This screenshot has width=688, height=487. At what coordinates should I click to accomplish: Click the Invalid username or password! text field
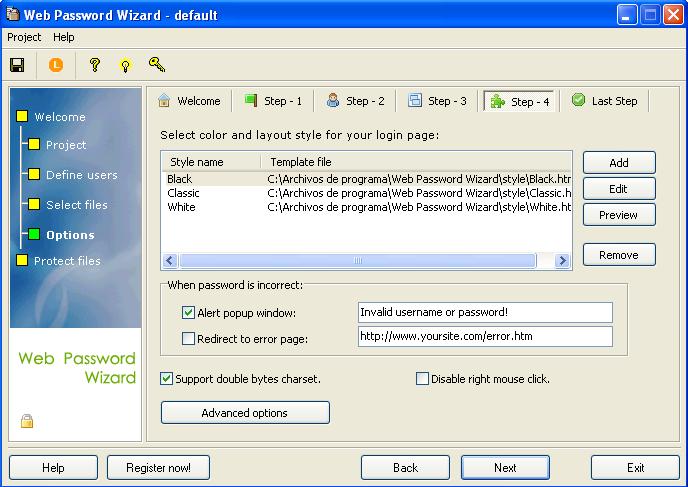coord(485,312)
